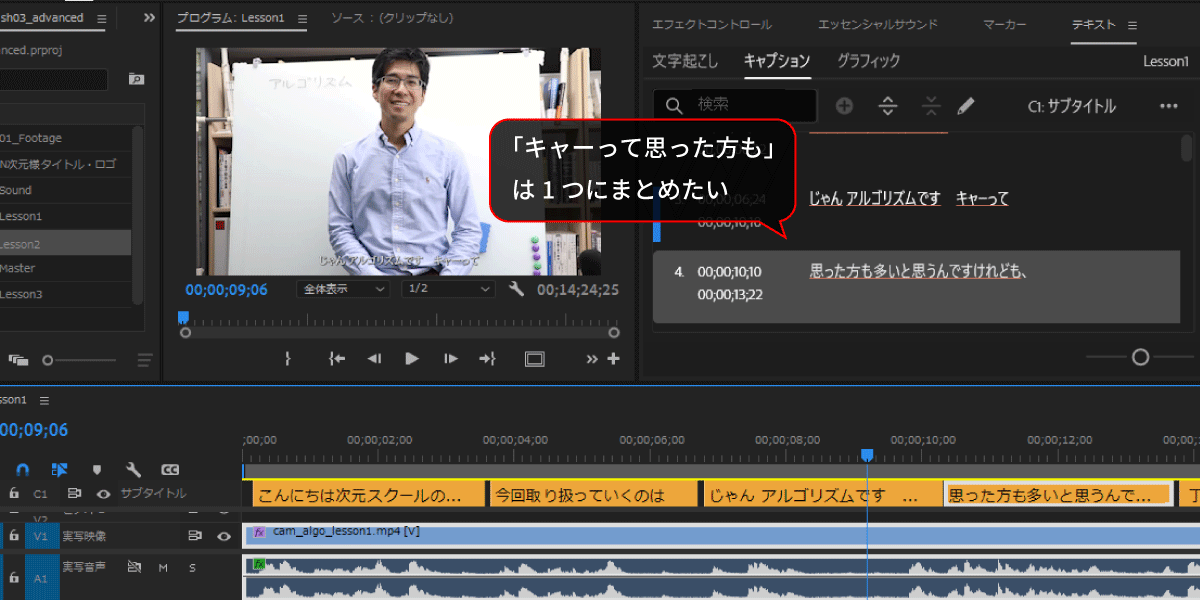
Task: Open the C1: サブタイトル track selector
Action: point(1071,106)
